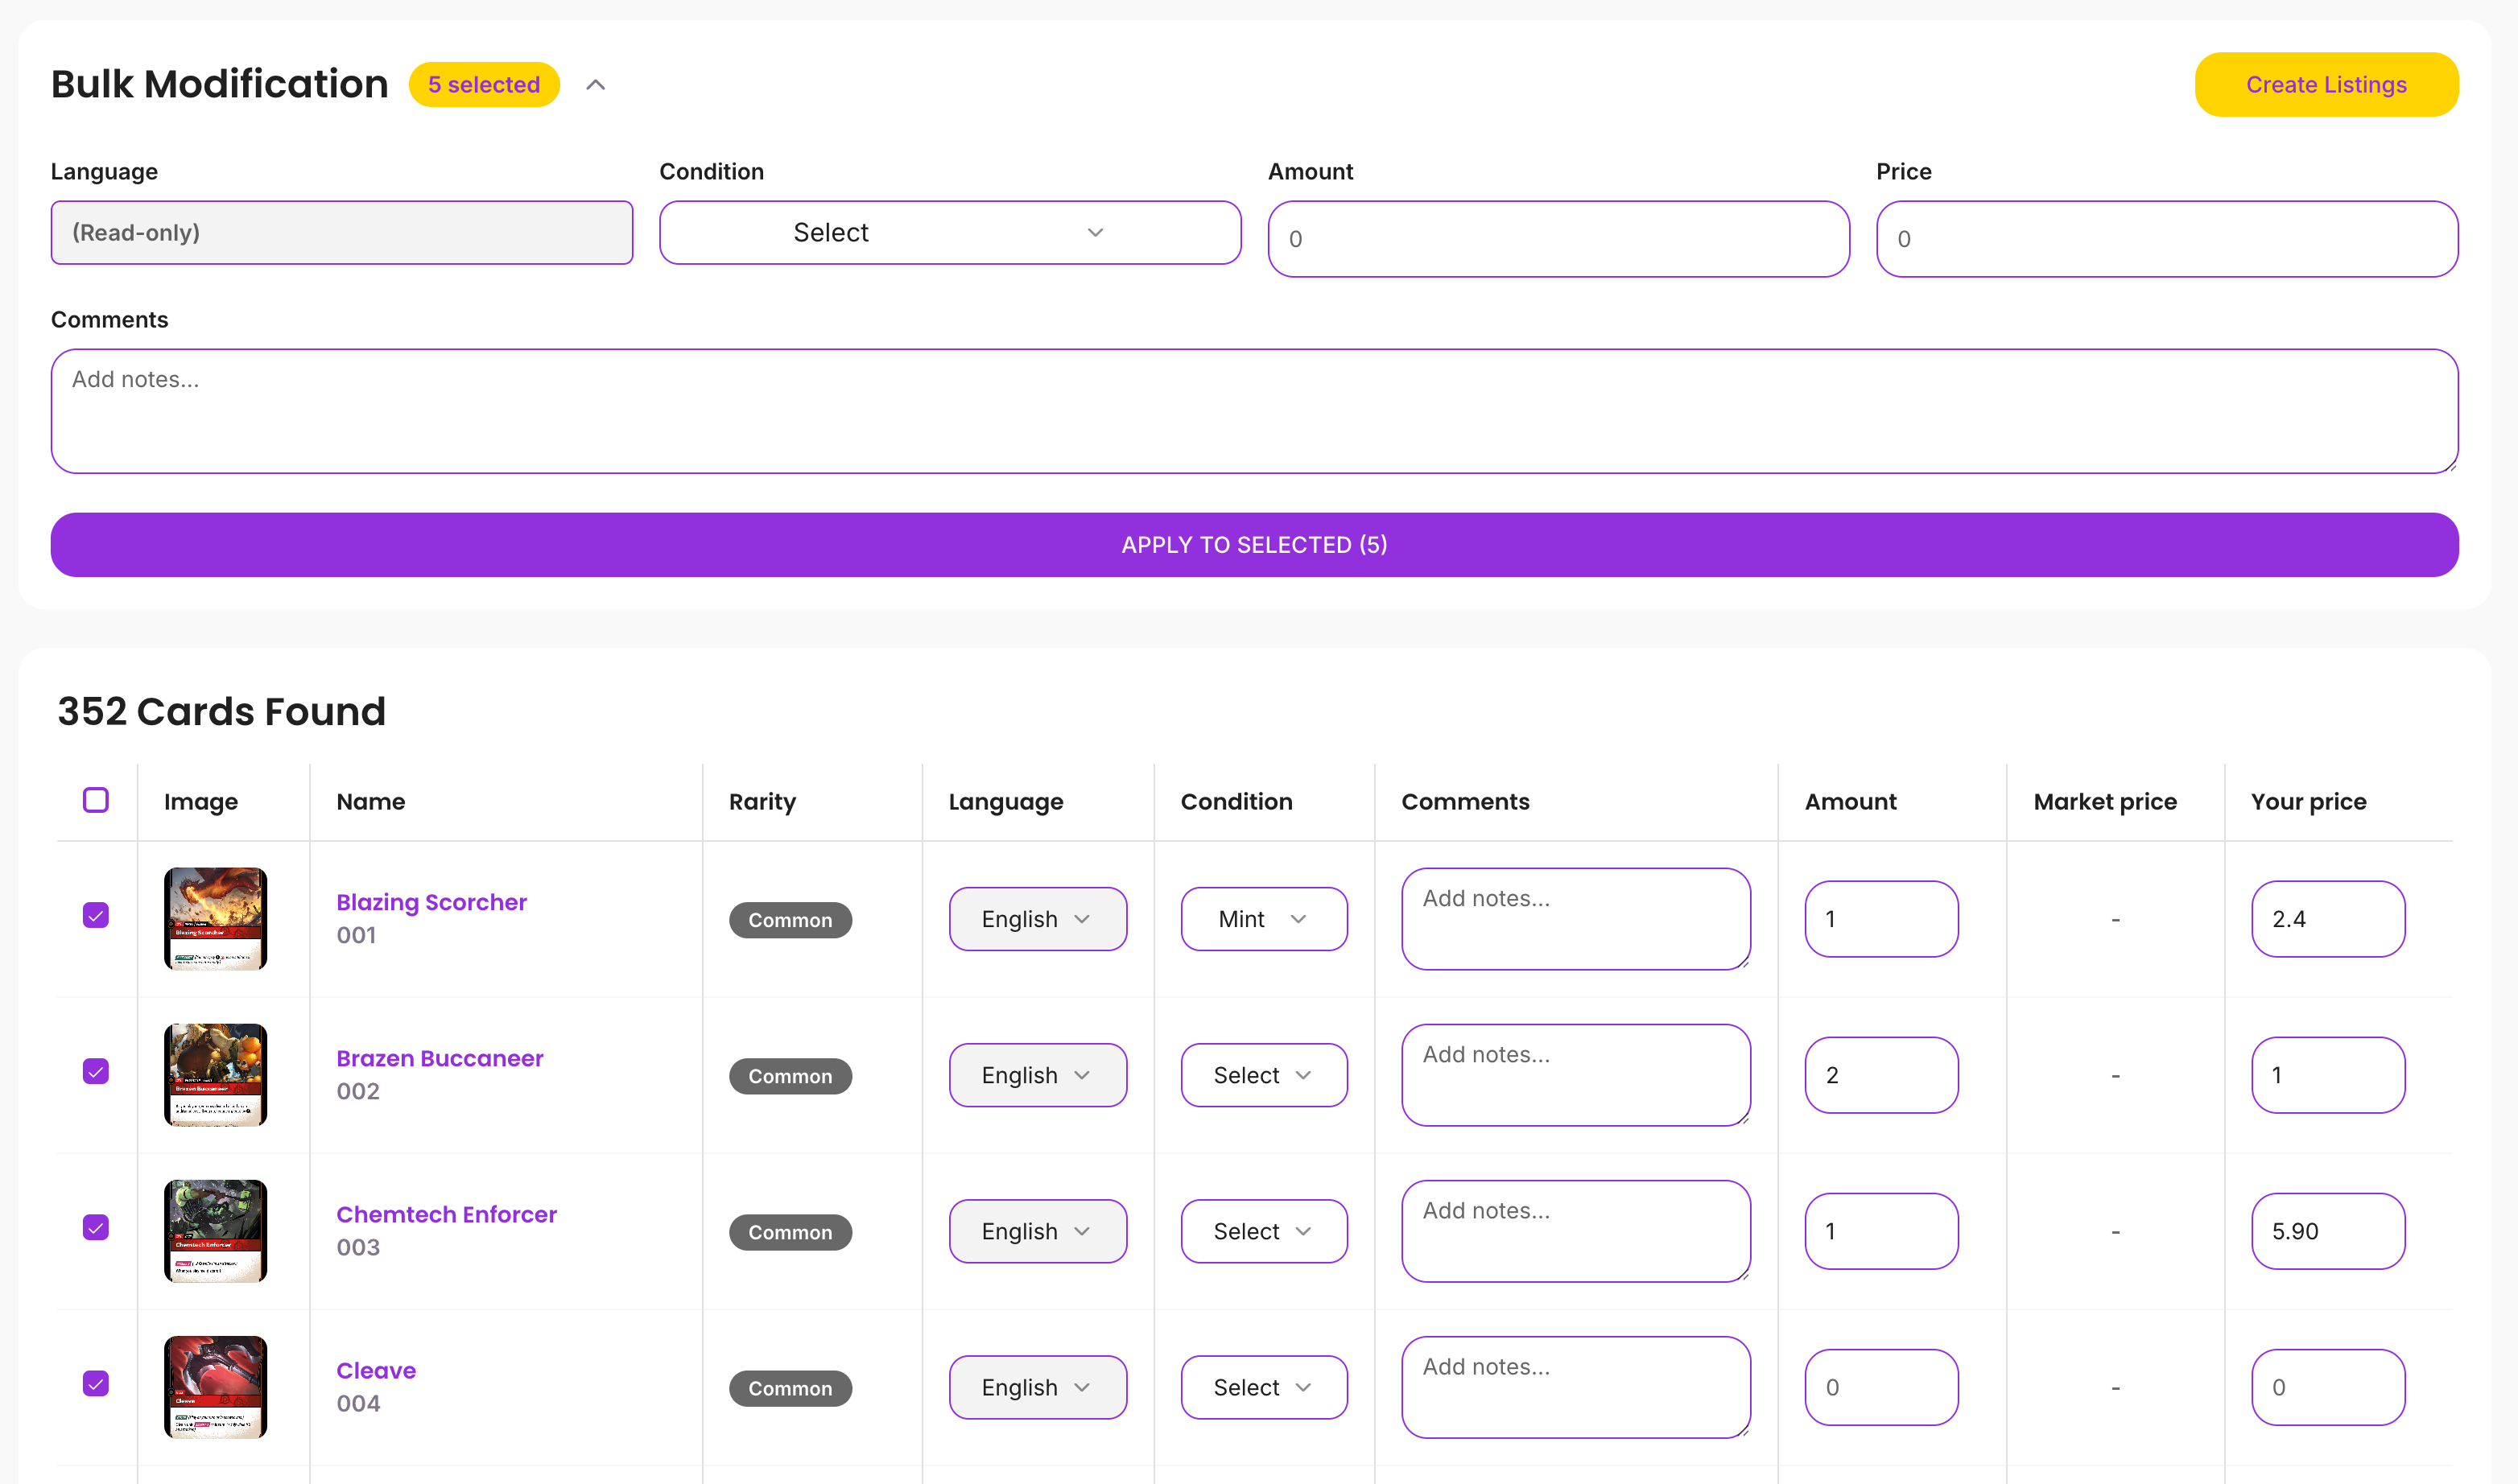Focus the bulk Price input

[x=2166, y=239]
